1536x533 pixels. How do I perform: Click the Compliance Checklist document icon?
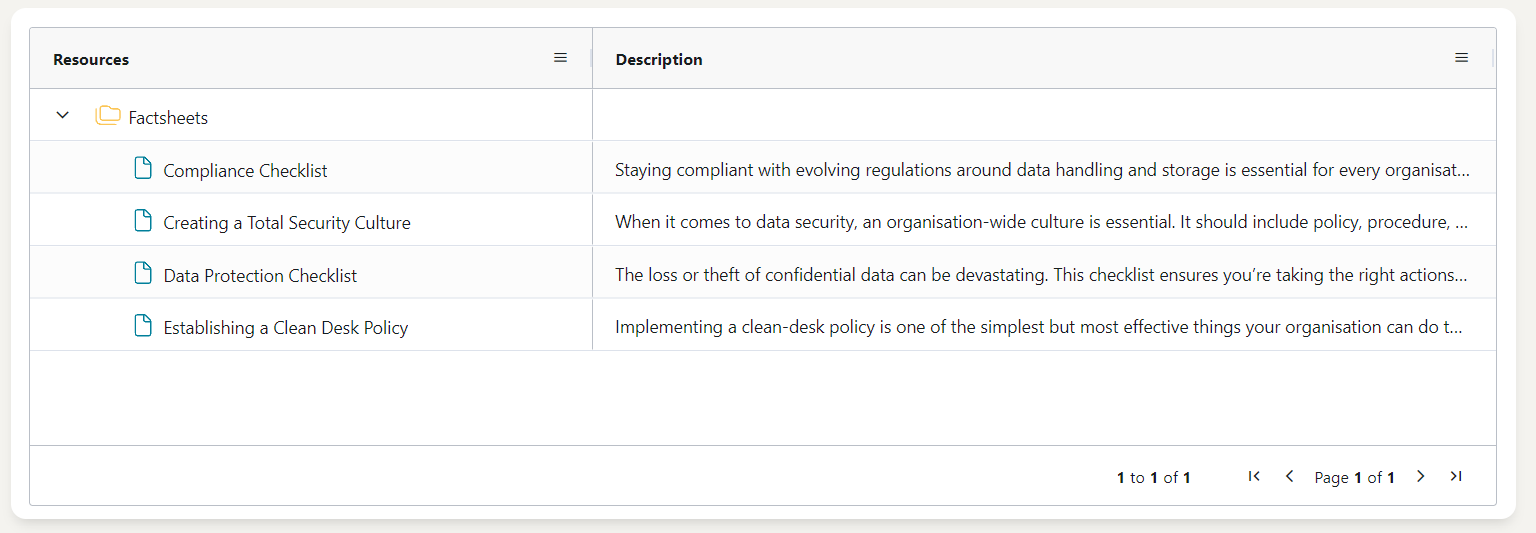(x=144, y=169)
